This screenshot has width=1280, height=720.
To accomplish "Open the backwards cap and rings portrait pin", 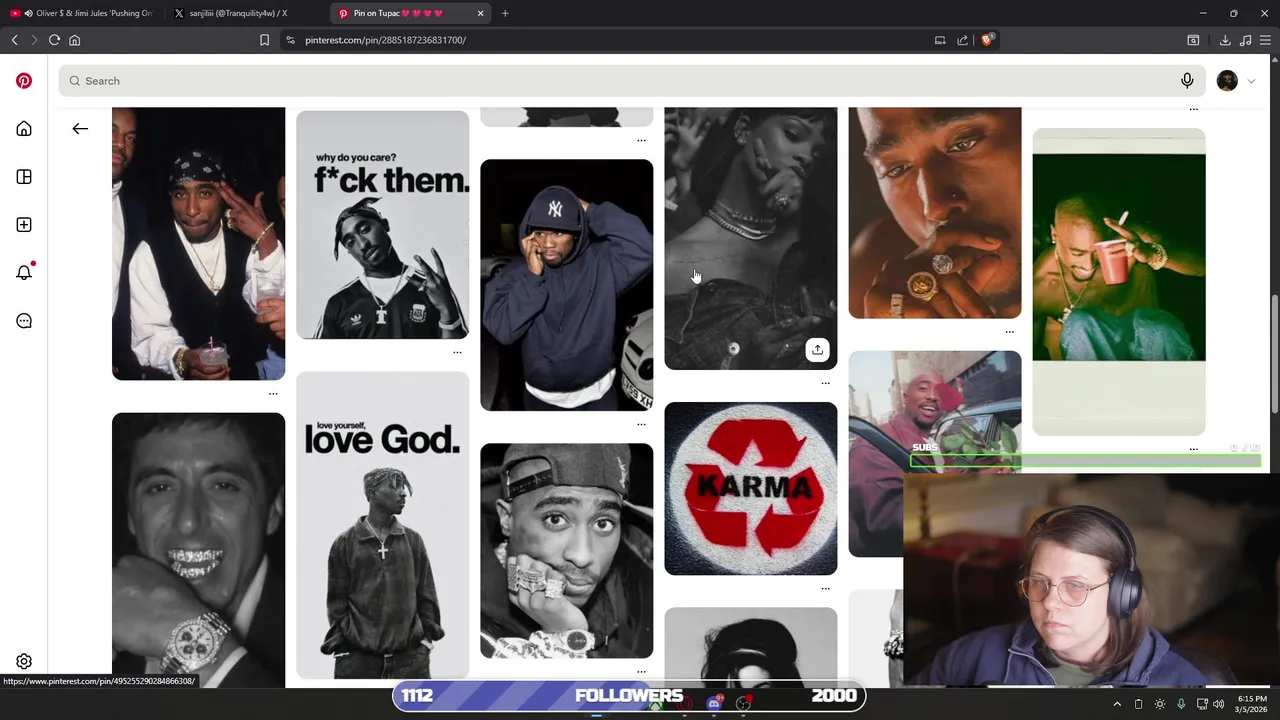I will [566, 551].
